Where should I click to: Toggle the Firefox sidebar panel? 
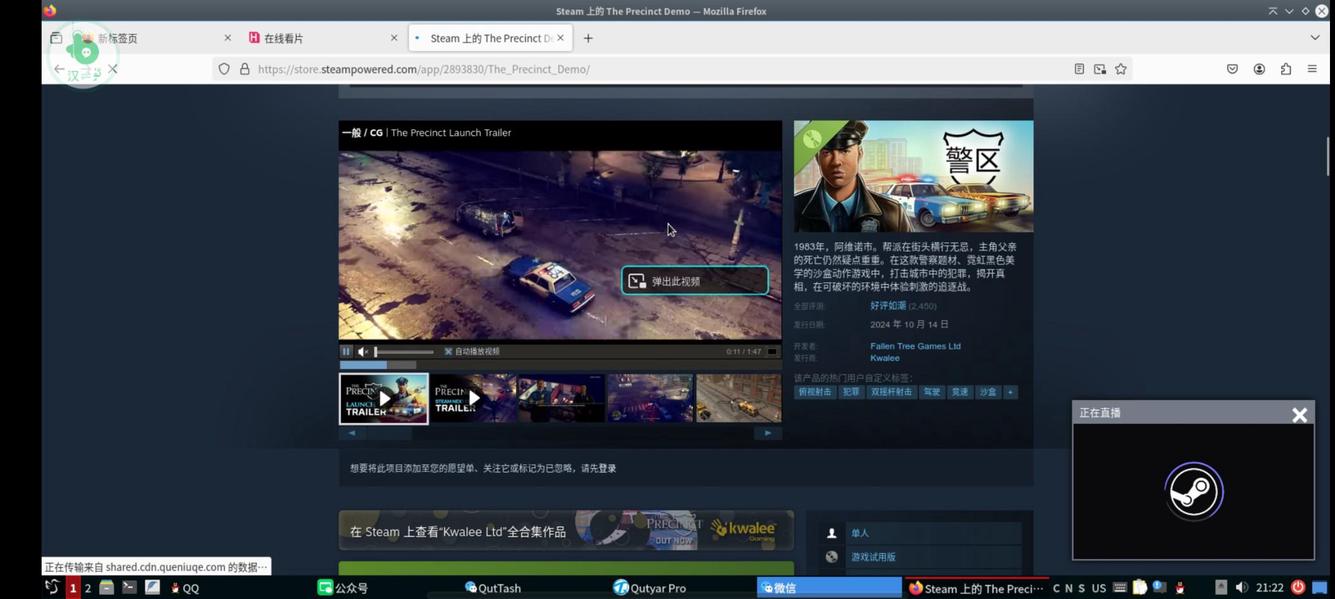[57, 37]
